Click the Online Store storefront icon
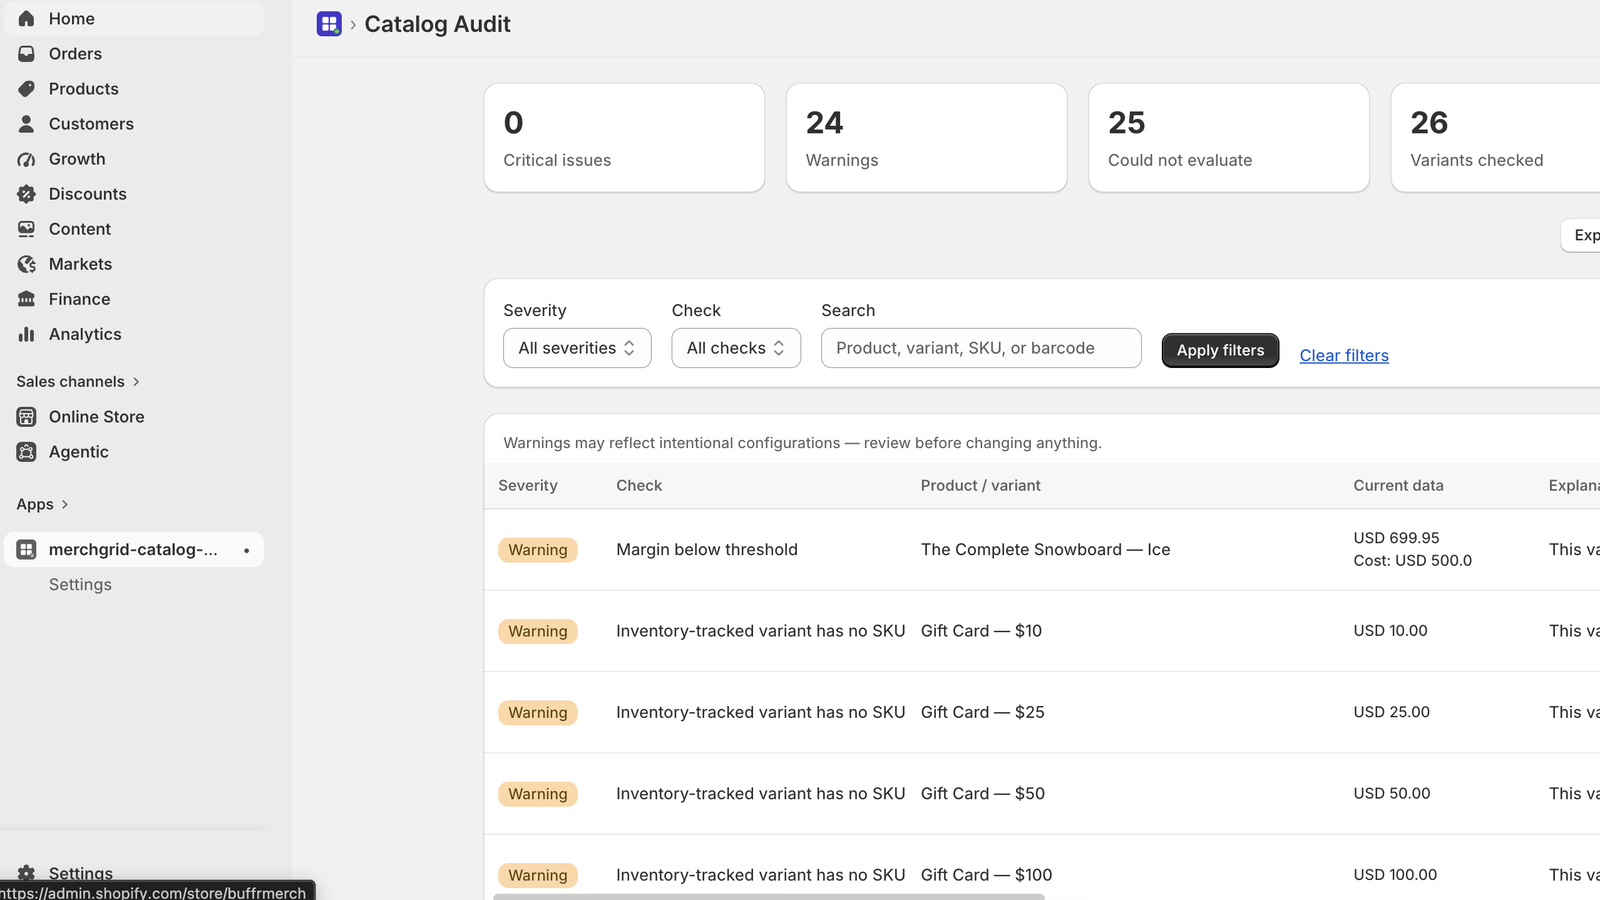1600x900 pixels. pyautogui.click(x=27, y=417)
